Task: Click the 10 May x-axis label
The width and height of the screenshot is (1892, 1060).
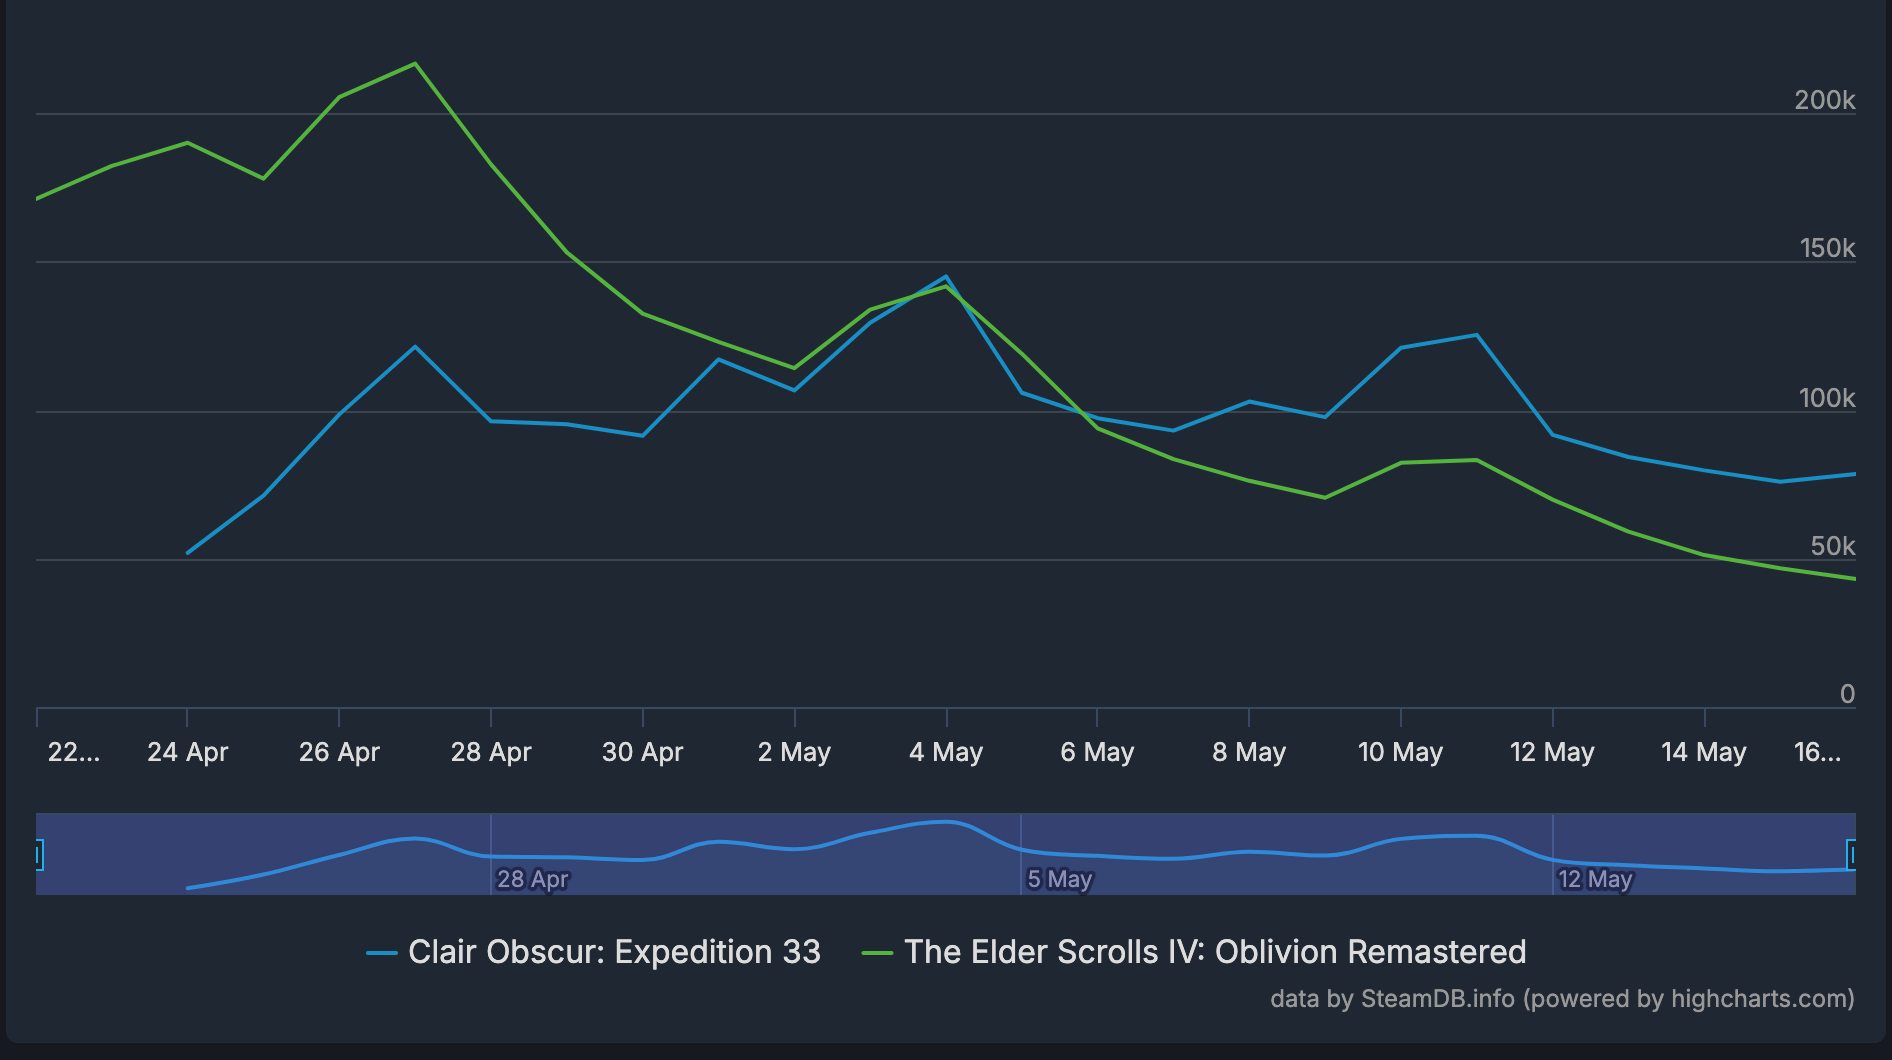Action: (x=1400, y=752)
